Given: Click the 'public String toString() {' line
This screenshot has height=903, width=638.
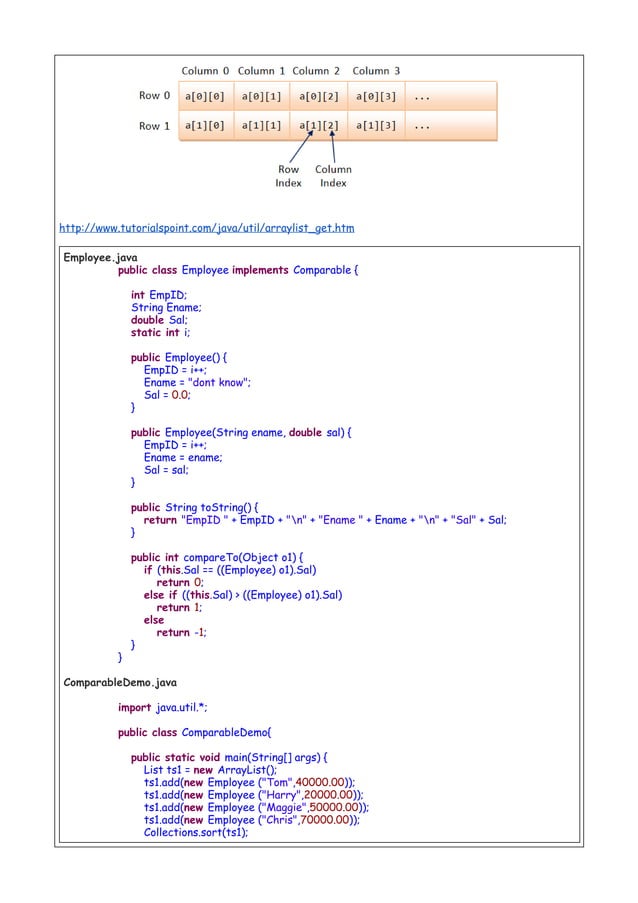Looking at the screenshot, I should tap(195, 507).
